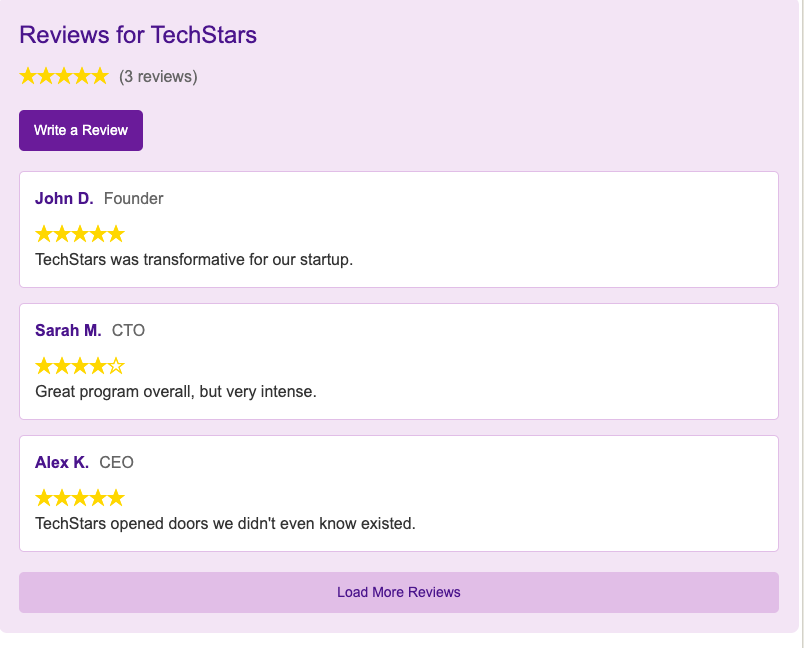
Task: Click the Write a Review button
Action: coord(81,130)
